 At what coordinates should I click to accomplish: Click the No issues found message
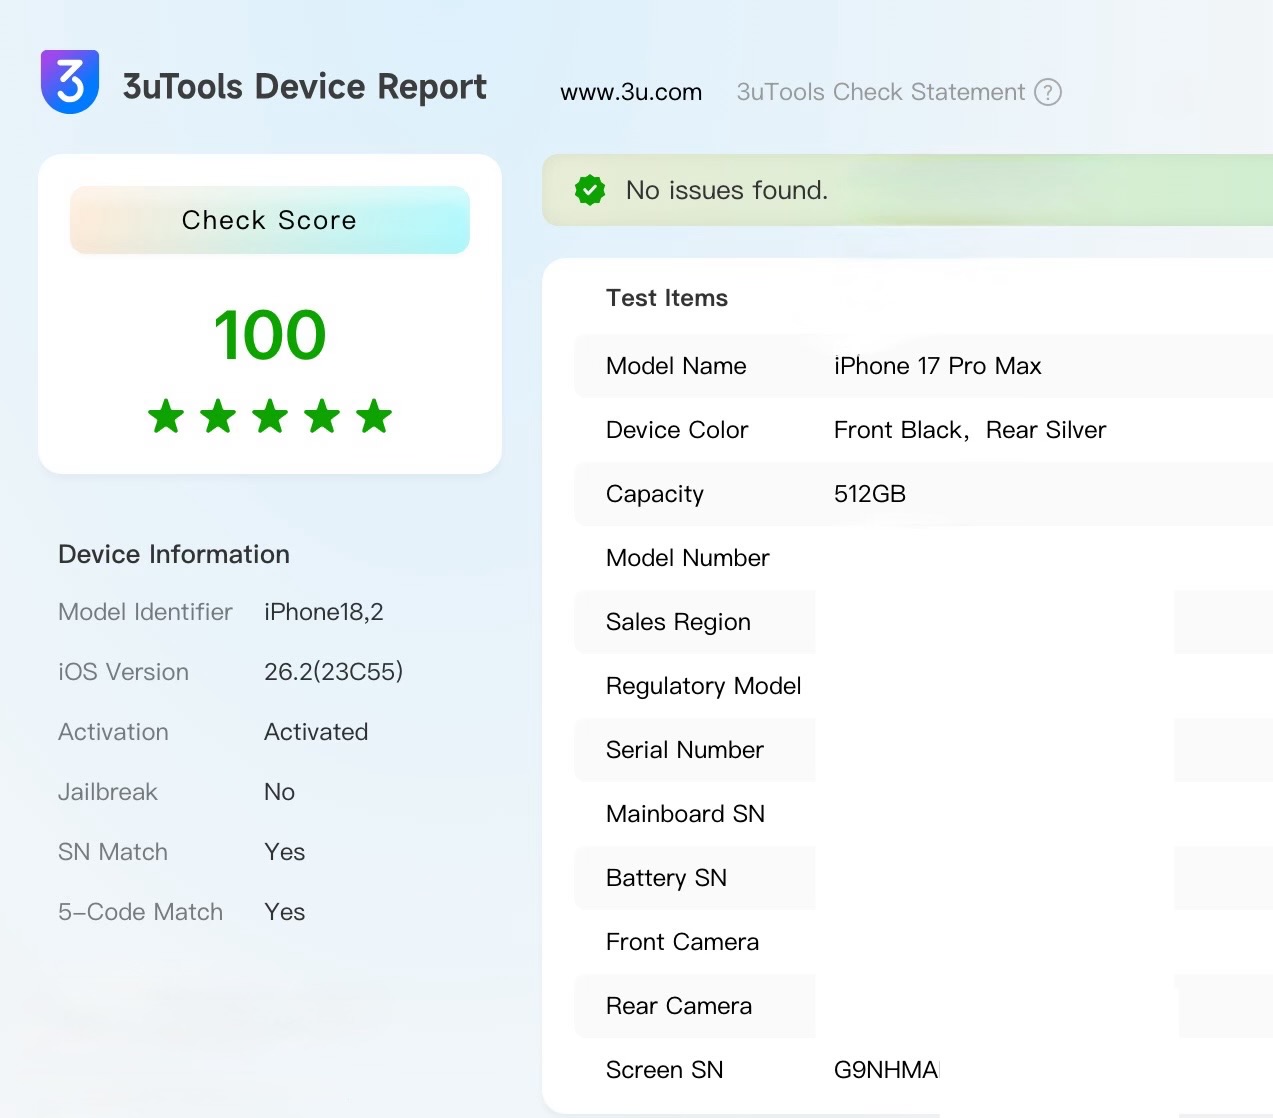click(727, 190)
